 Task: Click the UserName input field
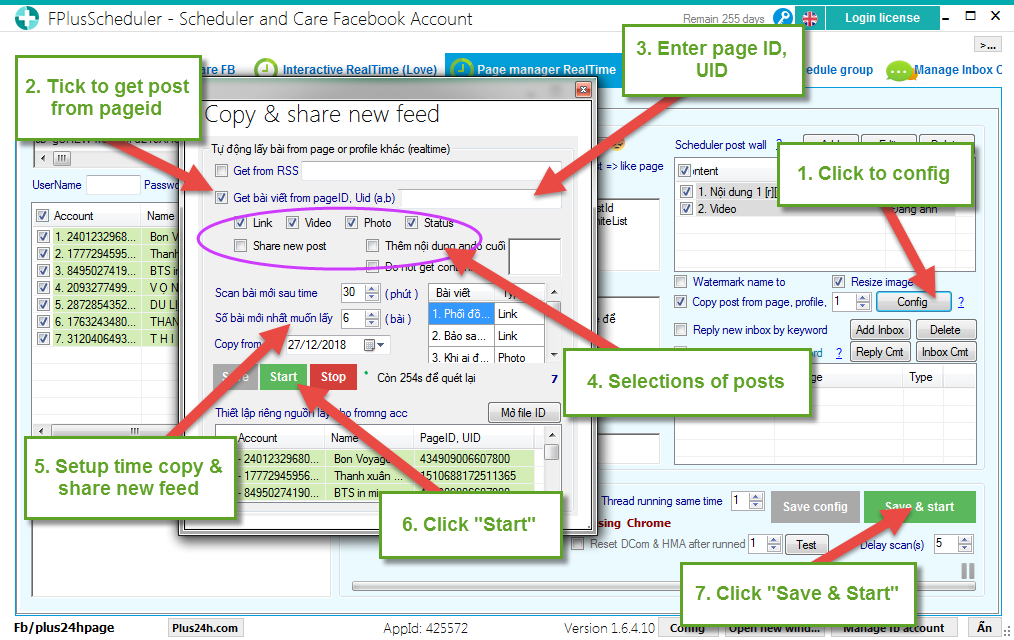point(113,185)
